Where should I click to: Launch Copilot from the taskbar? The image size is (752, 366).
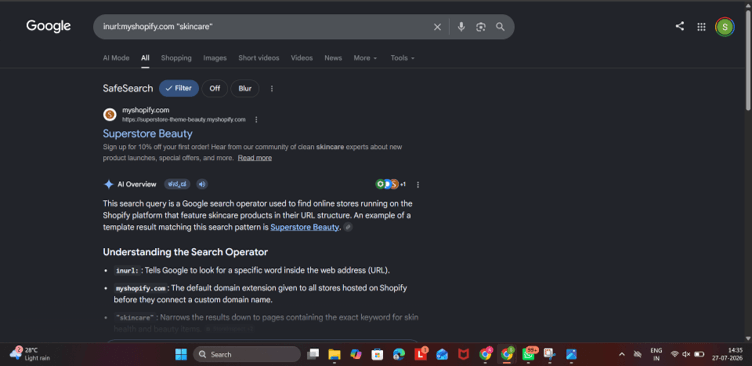(x=356, y=354)
